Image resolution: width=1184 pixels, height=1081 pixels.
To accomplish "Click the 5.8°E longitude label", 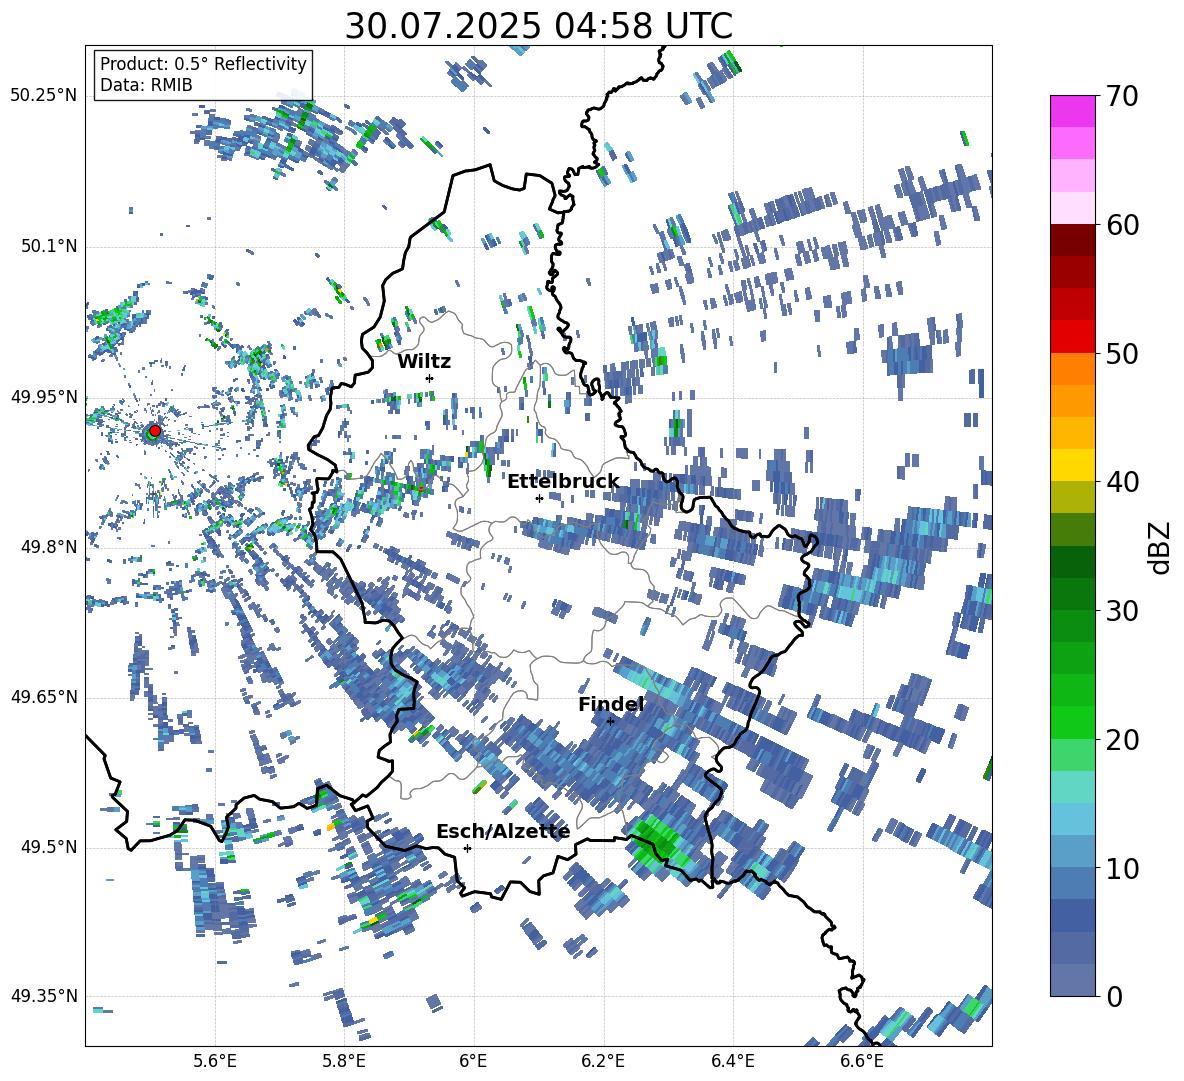I will click(344, 1061).
